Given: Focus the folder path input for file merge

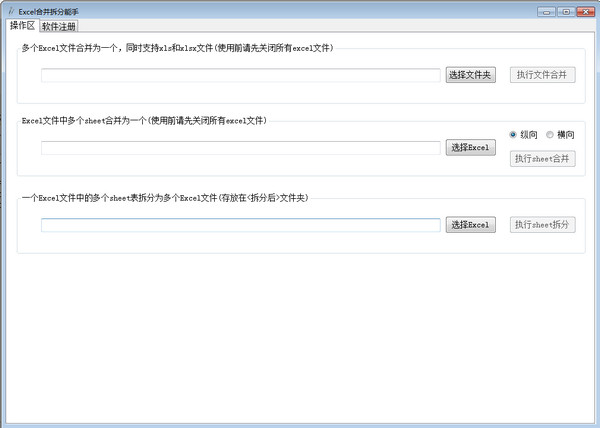Looking at the screenshot, I should pyautogui.click(x=241, y=75).
